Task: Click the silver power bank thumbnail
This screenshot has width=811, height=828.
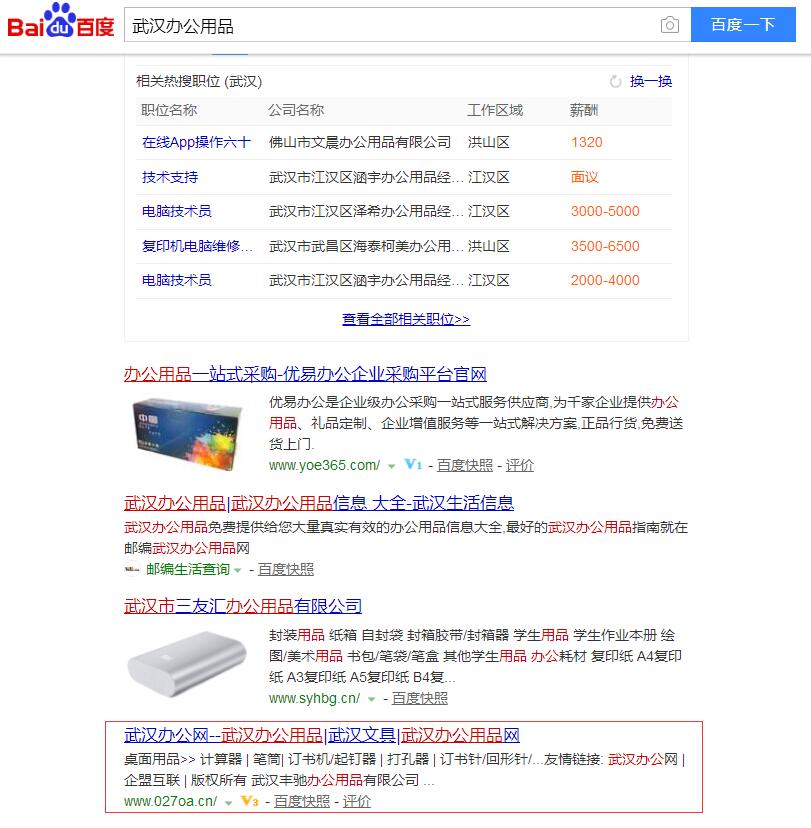Action: click(x=187, y=664)
